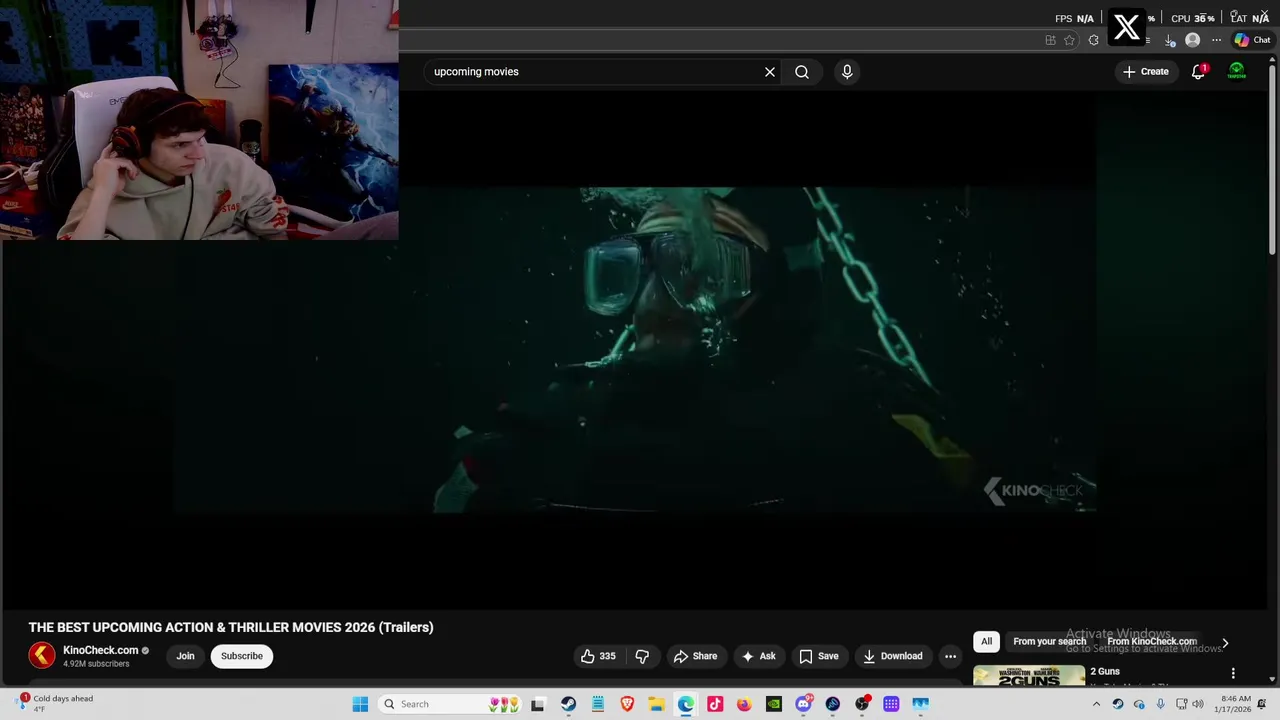Open Steam from the taskbar

pyautogui.click(x=568, y=704)
